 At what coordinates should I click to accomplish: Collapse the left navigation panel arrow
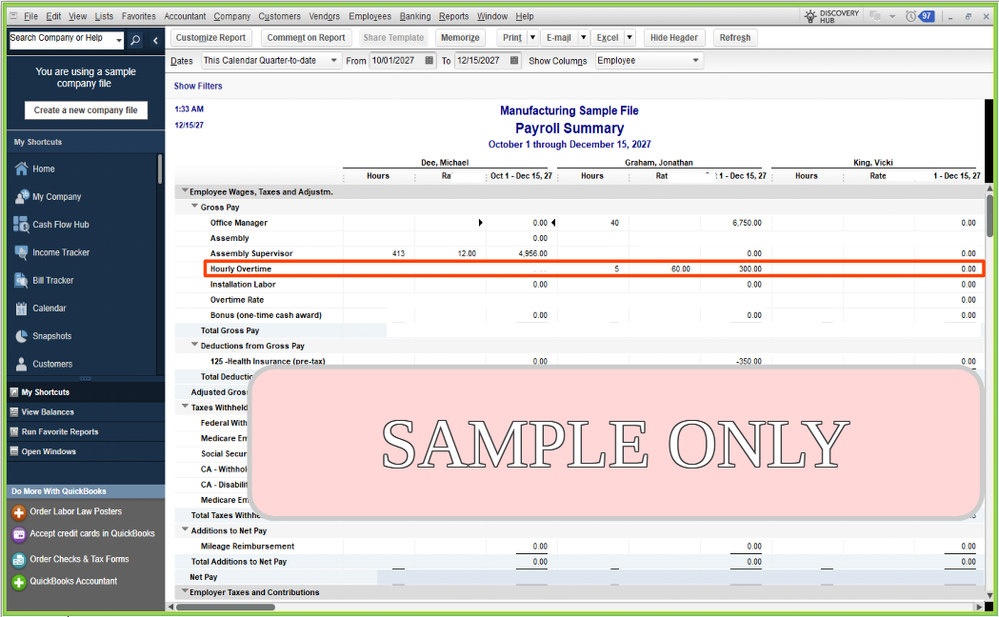point(155,41)
